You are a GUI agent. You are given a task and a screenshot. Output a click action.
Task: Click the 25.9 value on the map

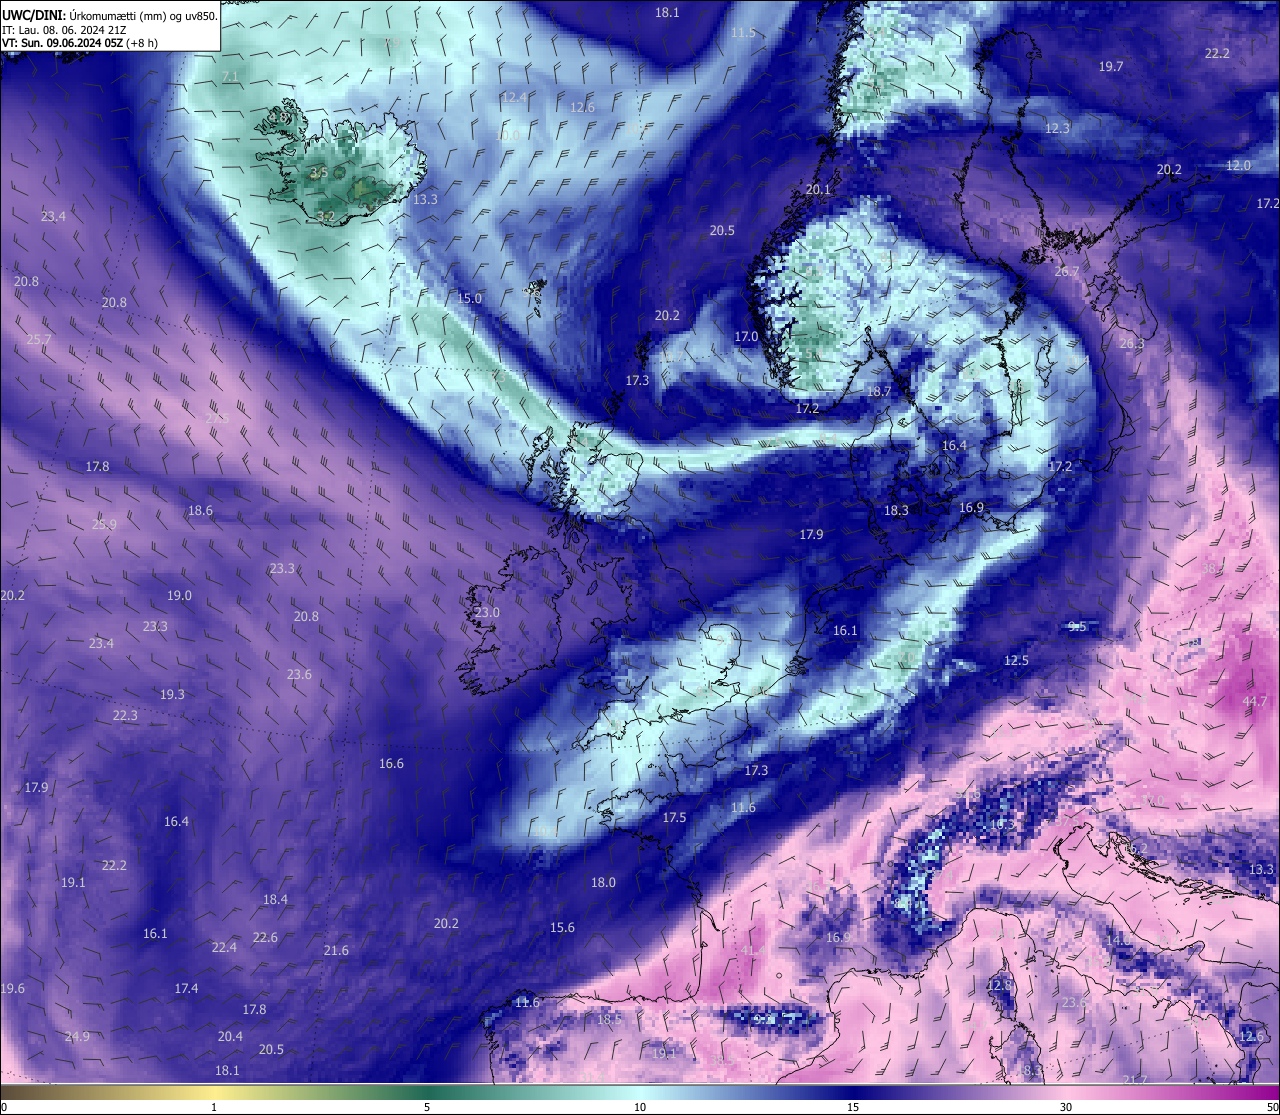104,524
